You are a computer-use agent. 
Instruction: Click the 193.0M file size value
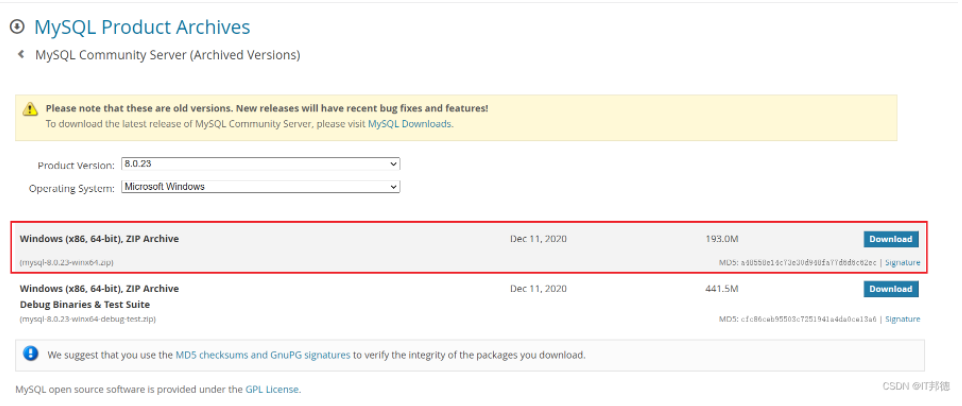[722, 239]
